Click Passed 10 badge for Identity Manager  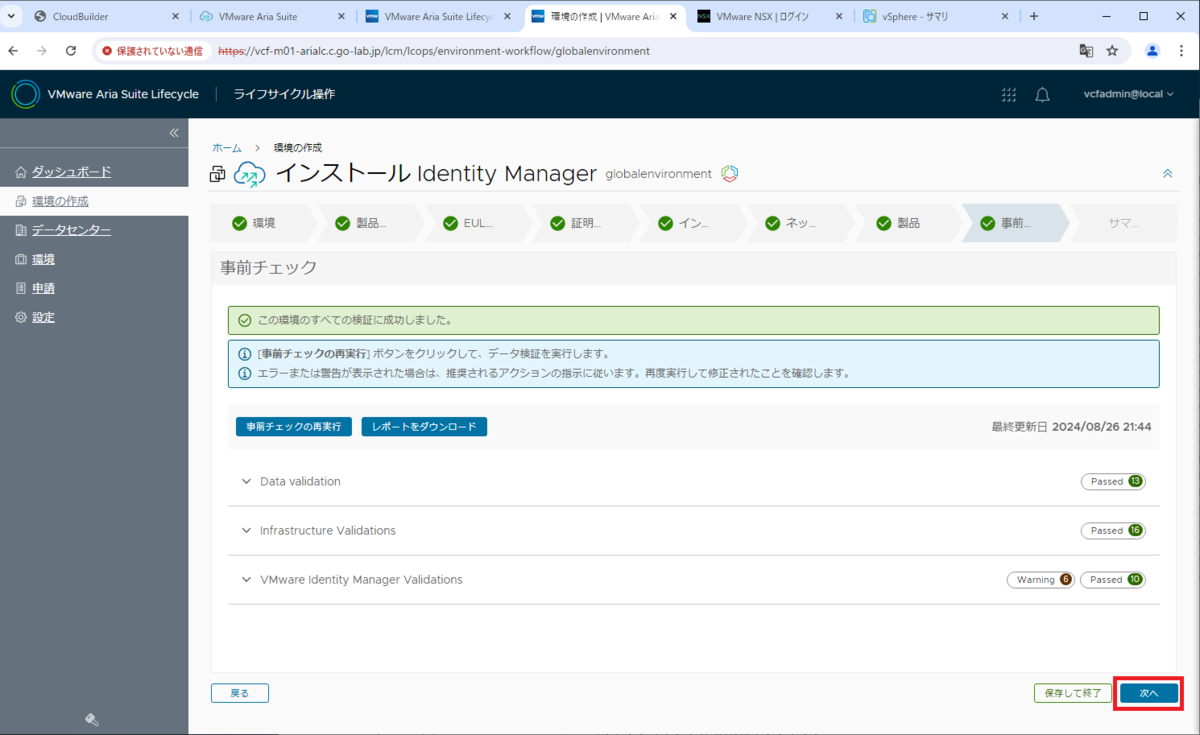coord(1113,580)
